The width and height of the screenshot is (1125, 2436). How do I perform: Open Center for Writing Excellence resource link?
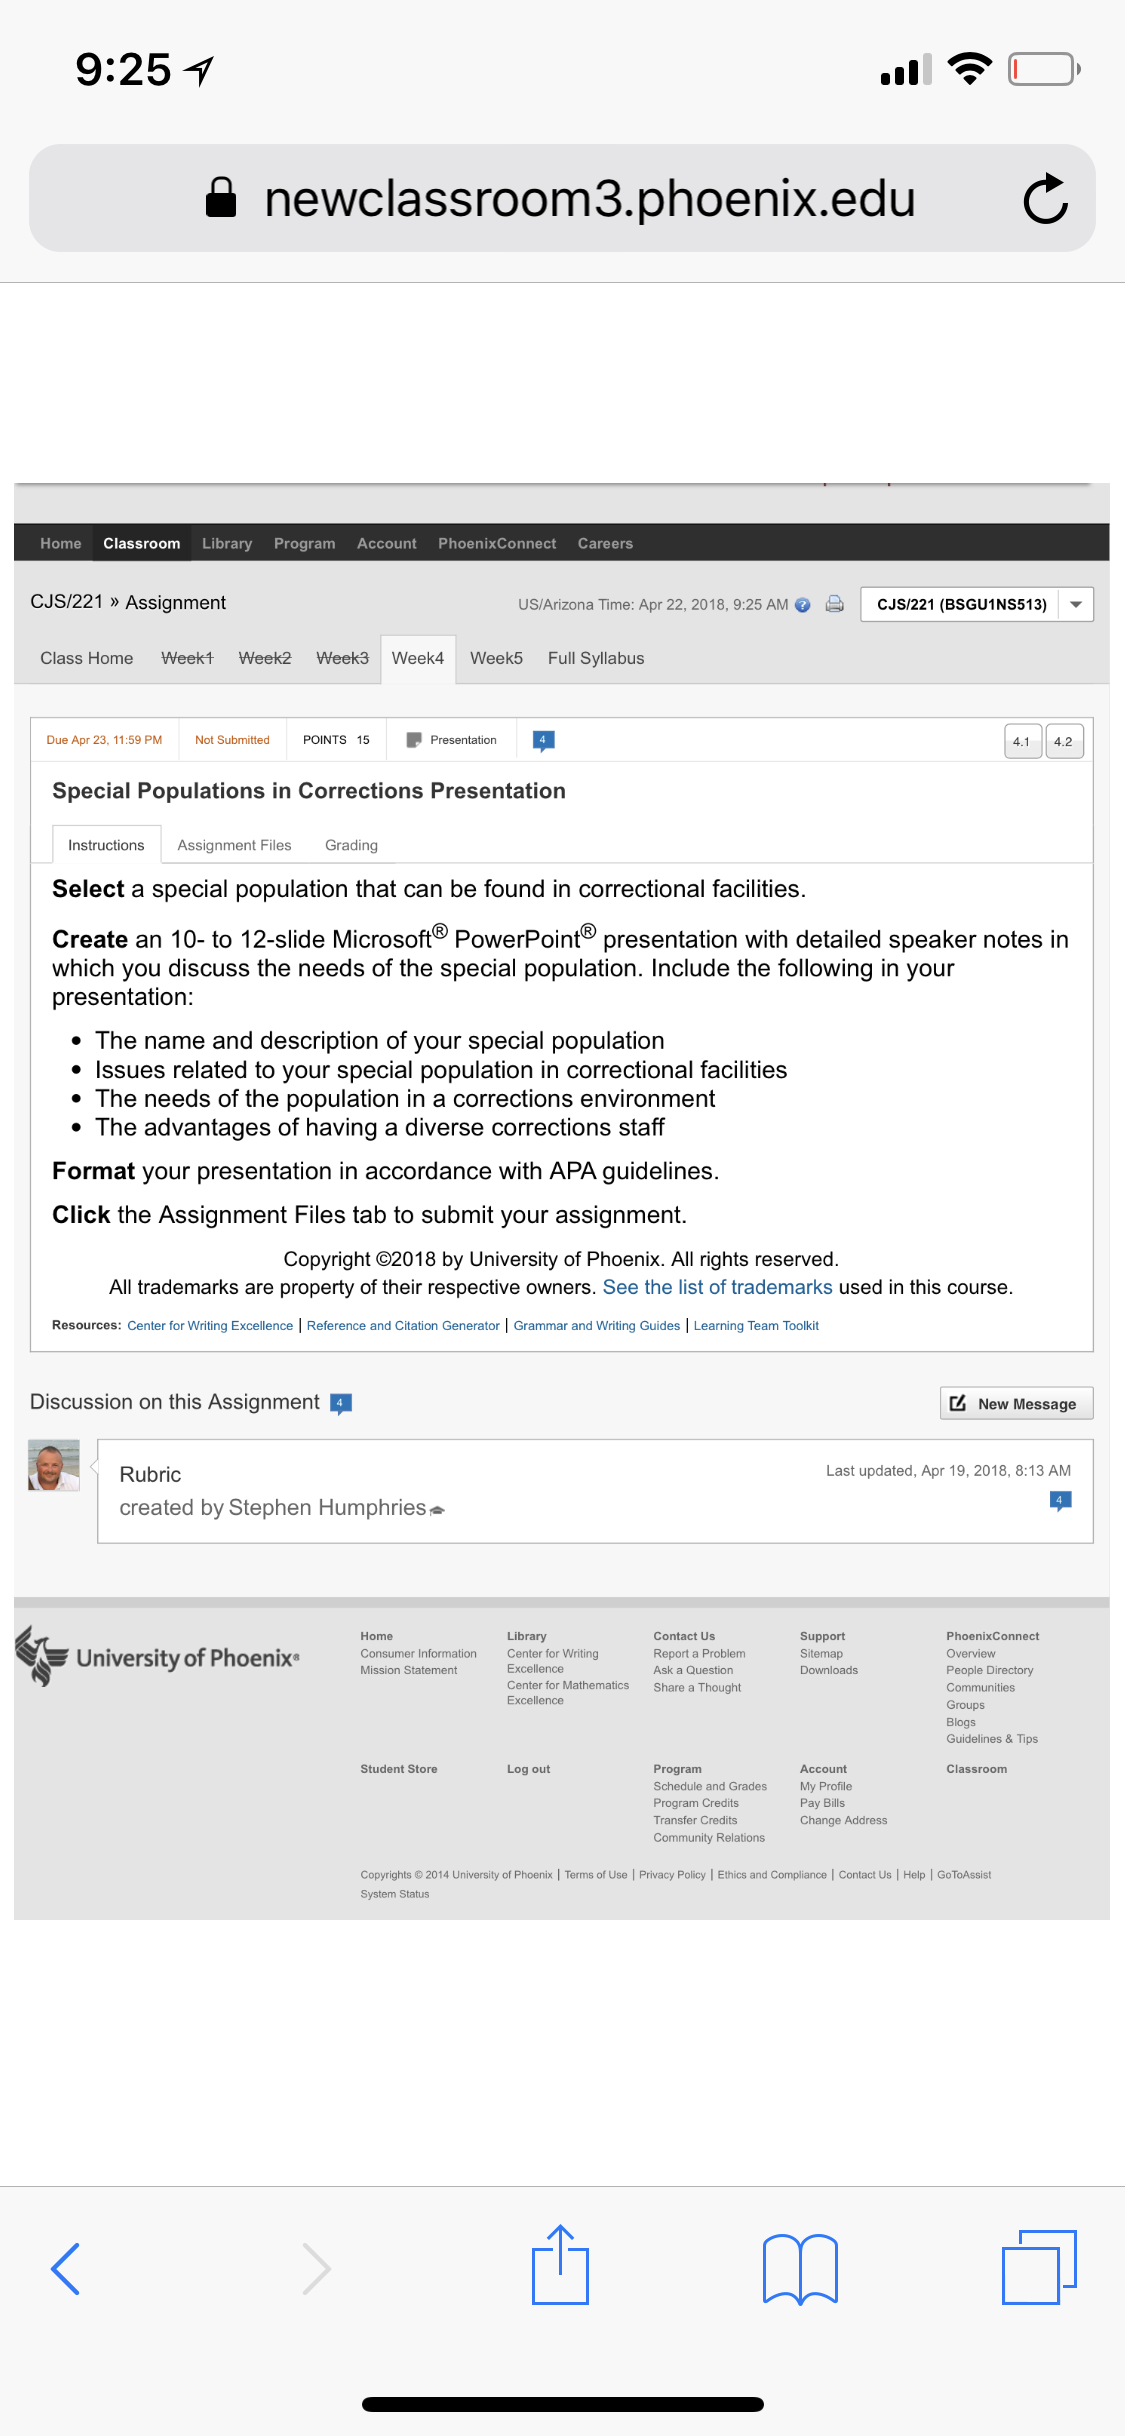[210, 1326]
